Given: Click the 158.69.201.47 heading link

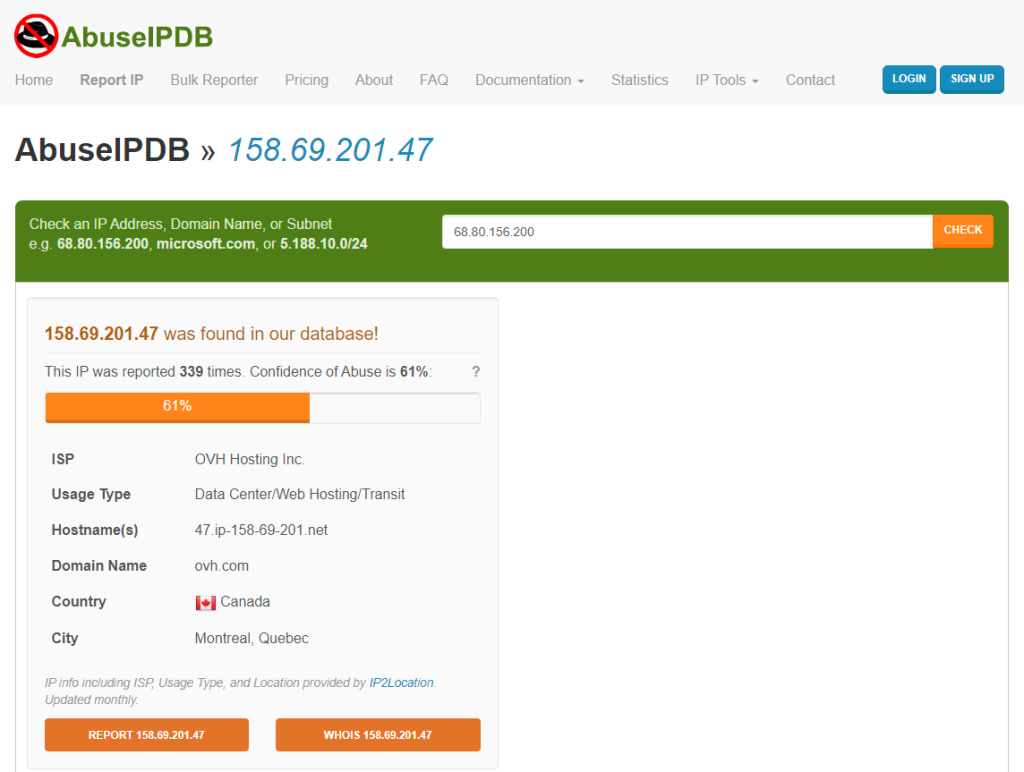Looking at the screenshot, I should 330,150.
